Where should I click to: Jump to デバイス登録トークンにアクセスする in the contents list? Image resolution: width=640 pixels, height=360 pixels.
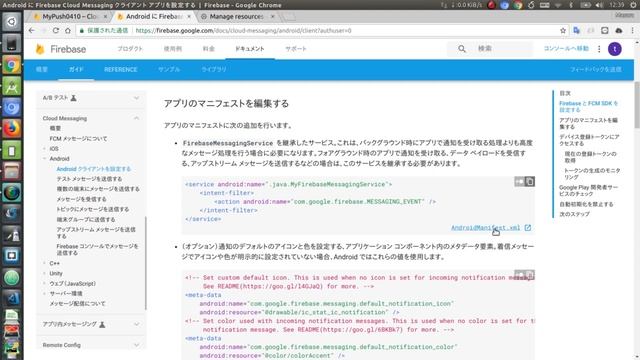tap(589, 140)
